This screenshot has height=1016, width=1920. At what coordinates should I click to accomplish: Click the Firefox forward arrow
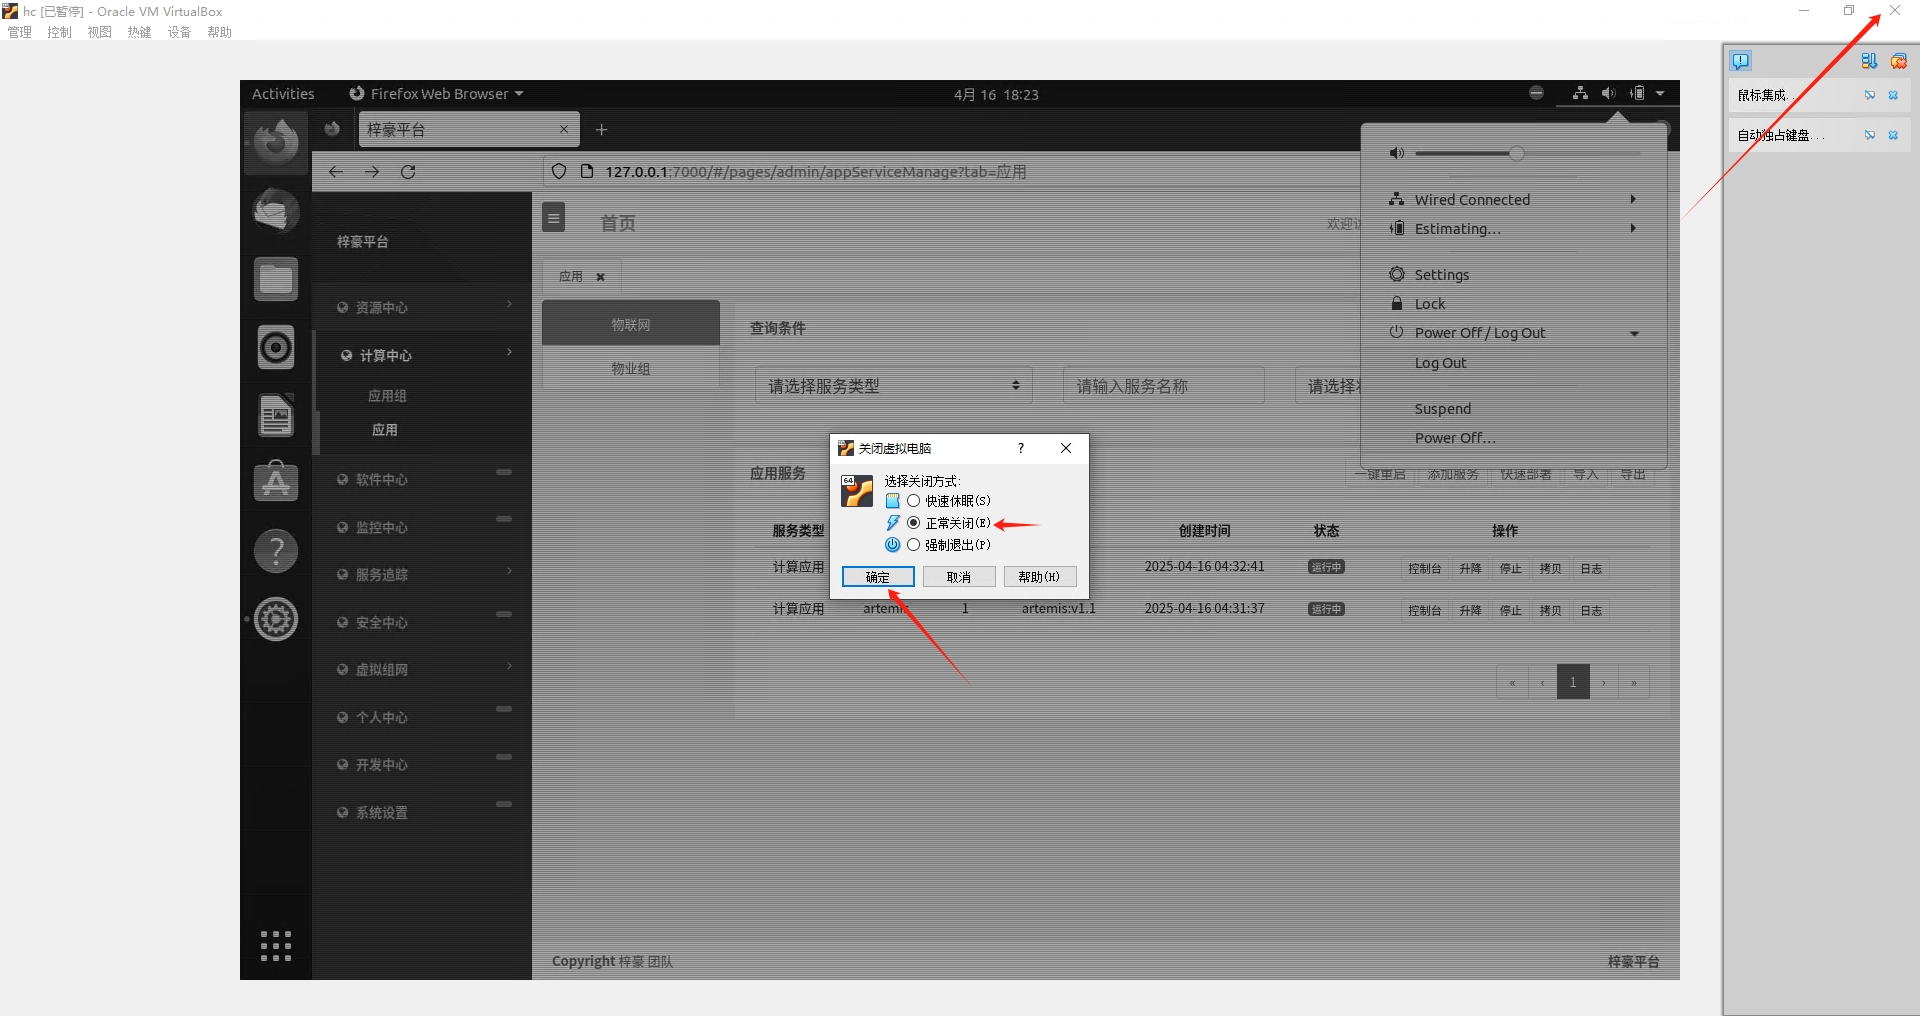tap(372, 172)
